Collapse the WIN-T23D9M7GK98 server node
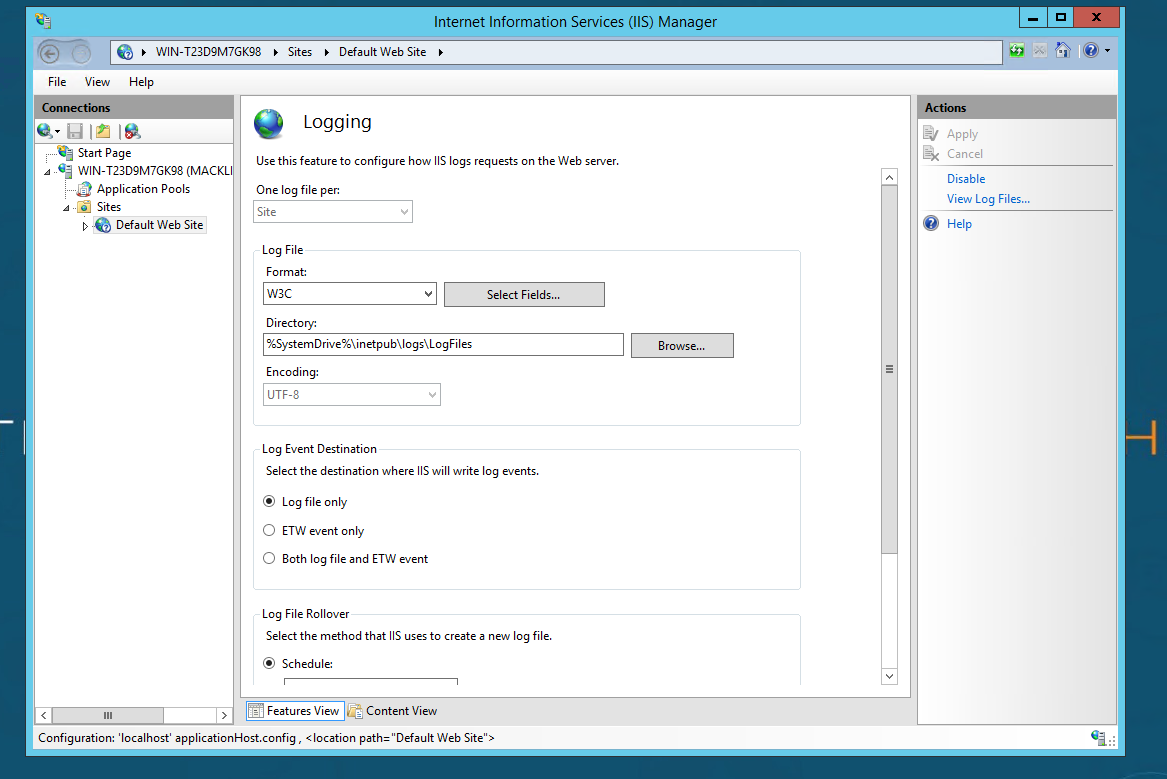 click(48, 172)
